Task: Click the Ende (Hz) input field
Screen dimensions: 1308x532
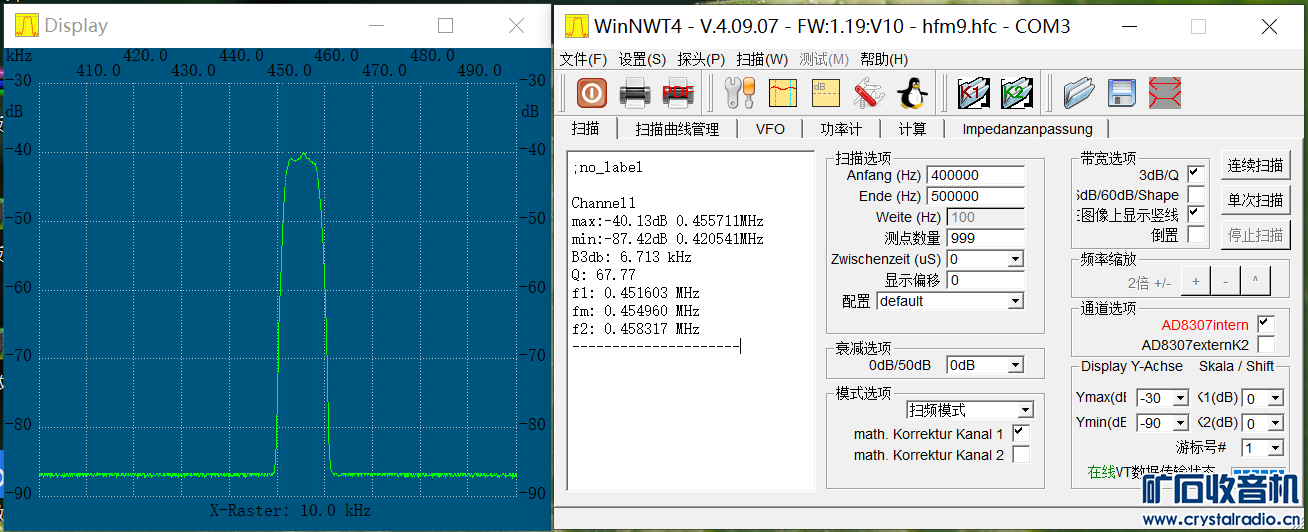Action: click(x=976, y=196)
